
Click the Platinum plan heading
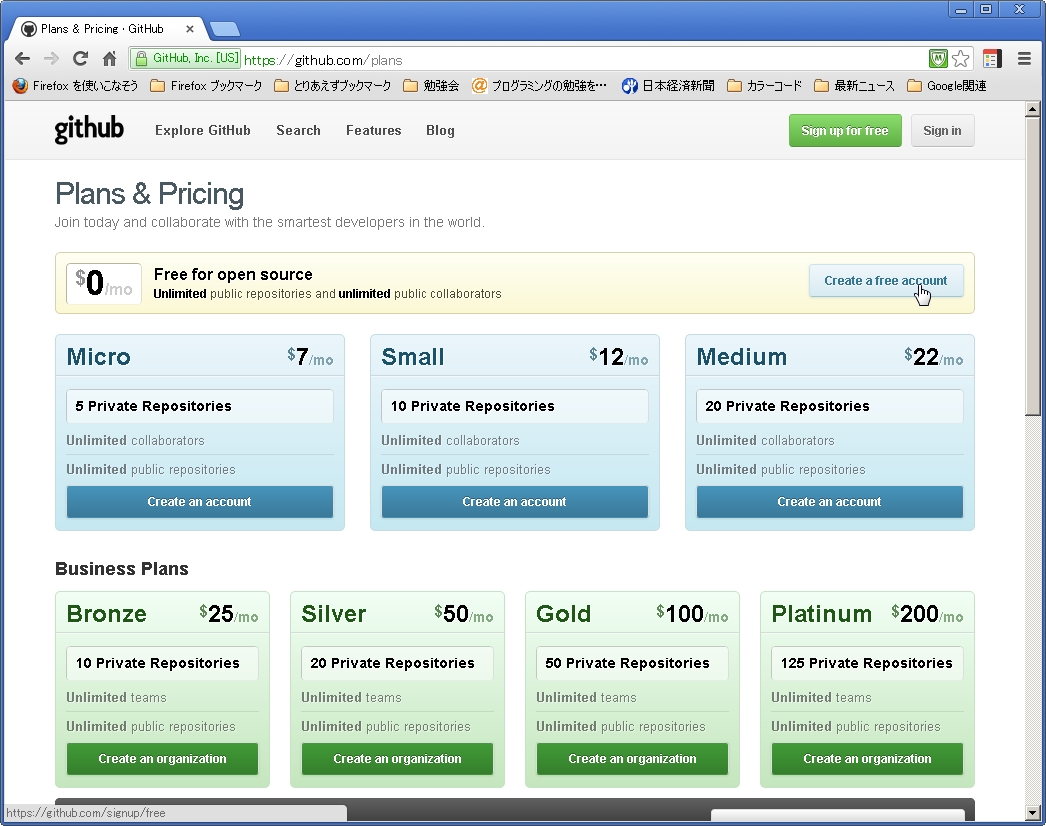822,614
